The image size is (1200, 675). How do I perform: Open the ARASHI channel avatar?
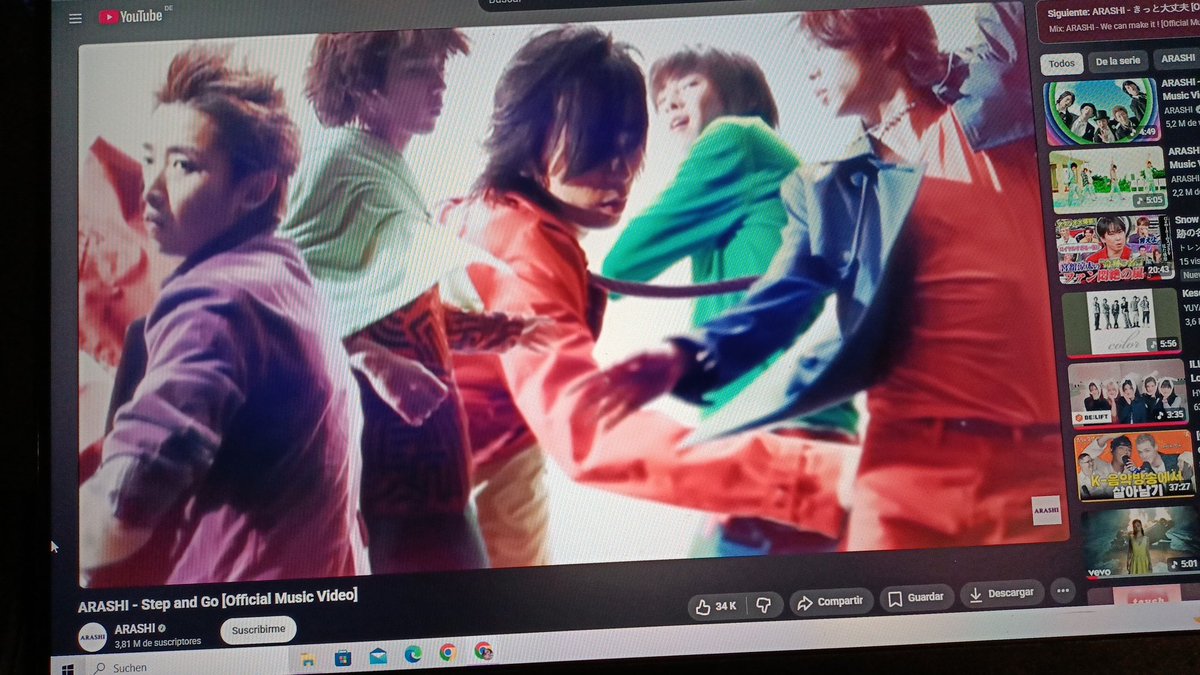click(93, 636)
